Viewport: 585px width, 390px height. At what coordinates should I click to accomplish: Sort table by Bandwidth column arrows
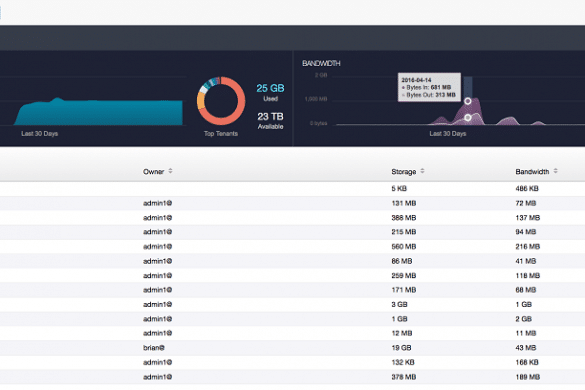(556, 171)
